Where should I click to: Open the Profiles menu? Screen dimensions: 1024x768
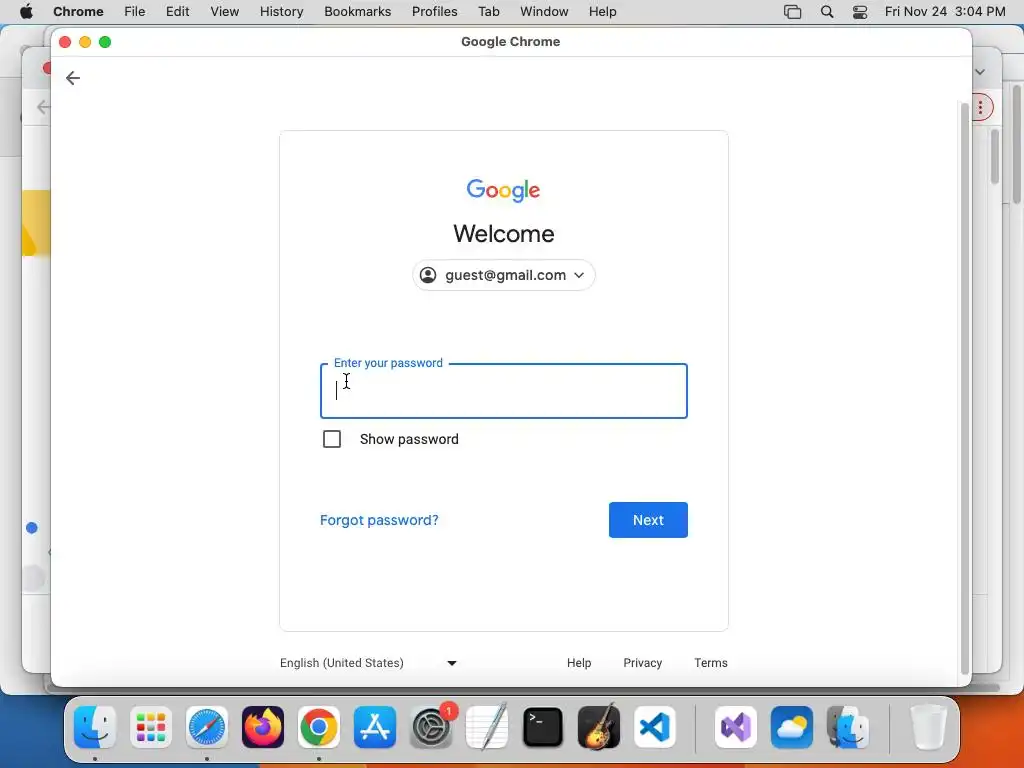click(434, 11)
